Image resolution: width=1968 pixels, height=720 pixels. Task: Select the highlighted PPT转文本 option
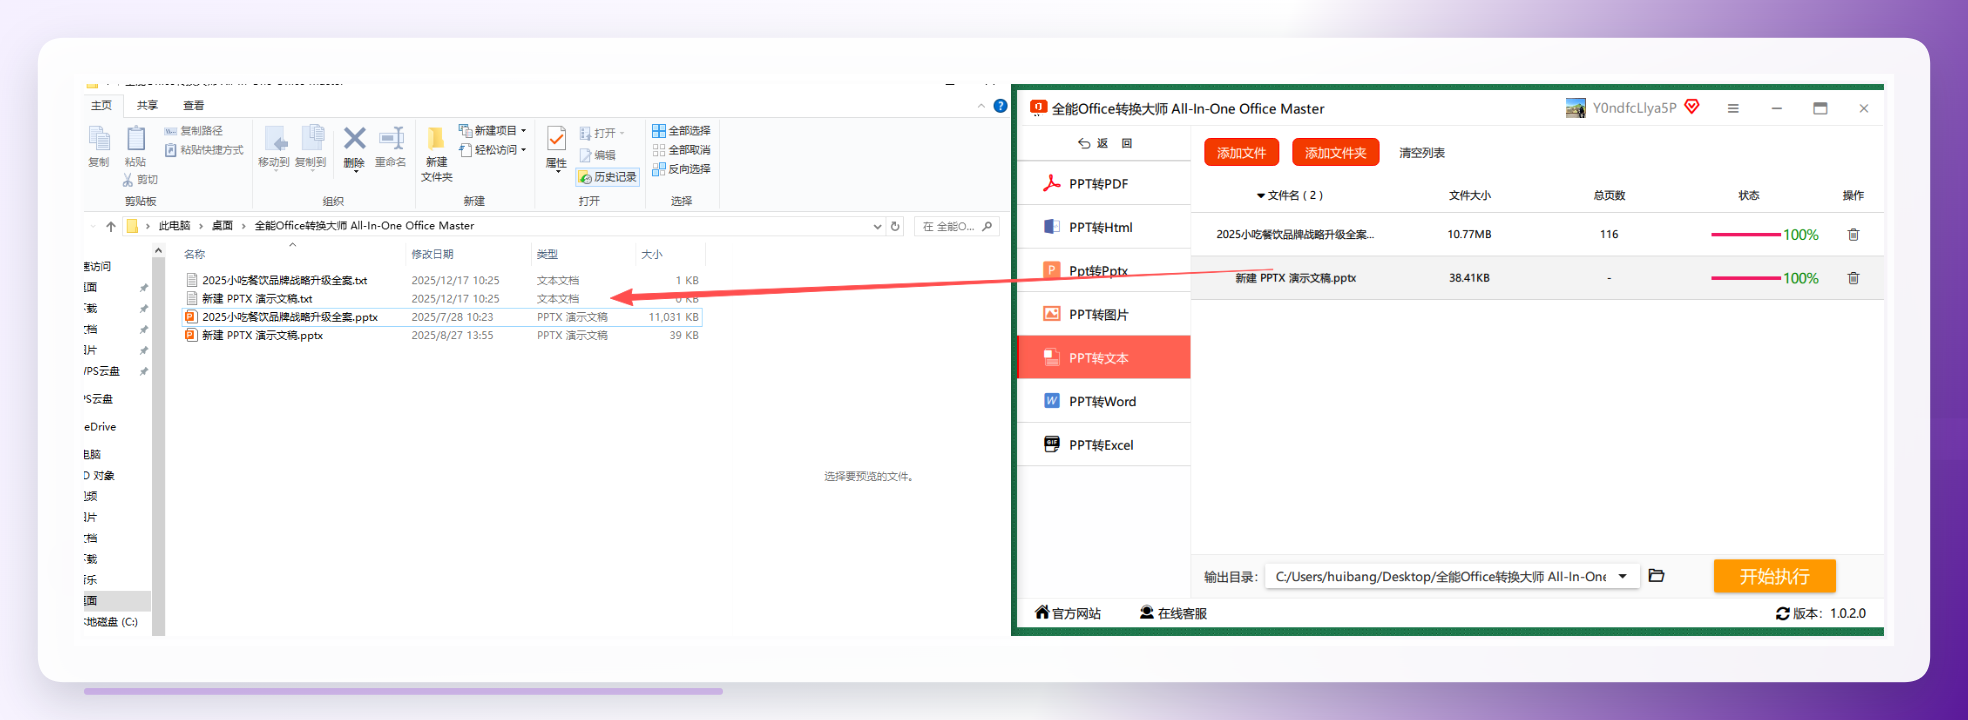pyautogui.click(x=1103, y=358)
